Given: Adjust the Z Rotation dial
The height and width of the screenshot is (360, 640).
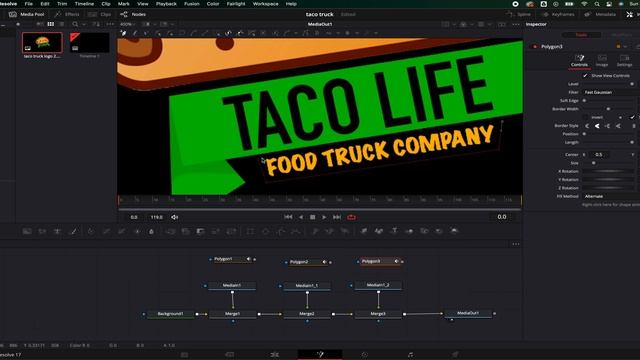Looking at the screenshot, I should pos(608,188).
